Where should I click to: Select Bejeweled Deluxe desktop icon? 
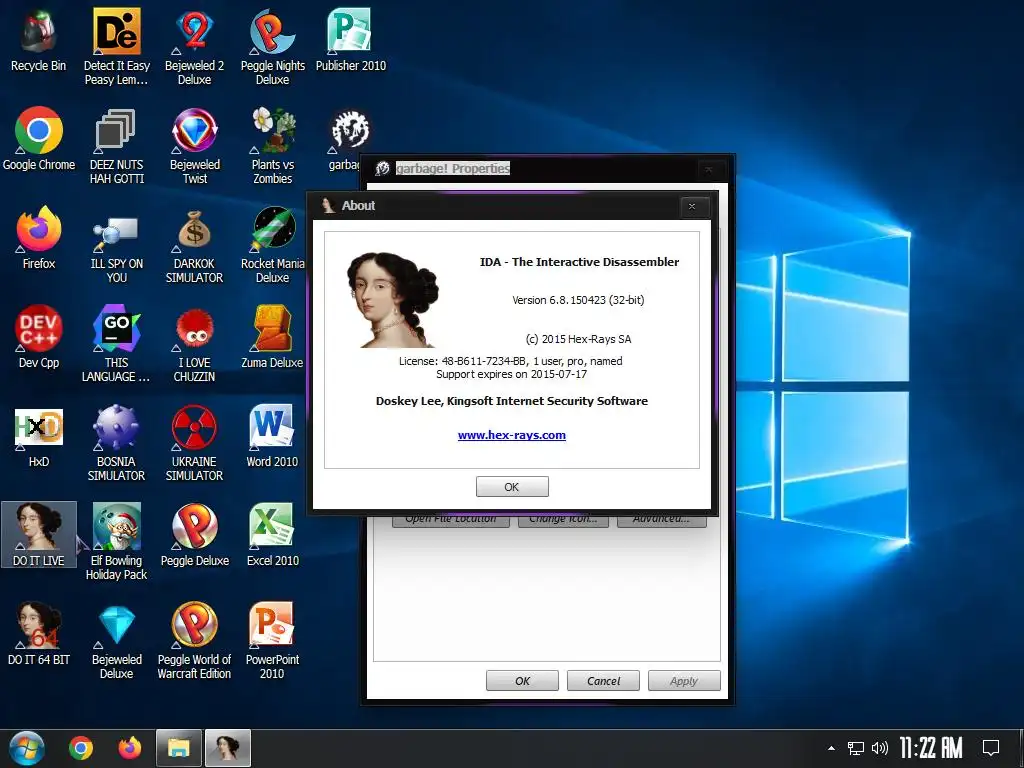(x=116, y=641)
